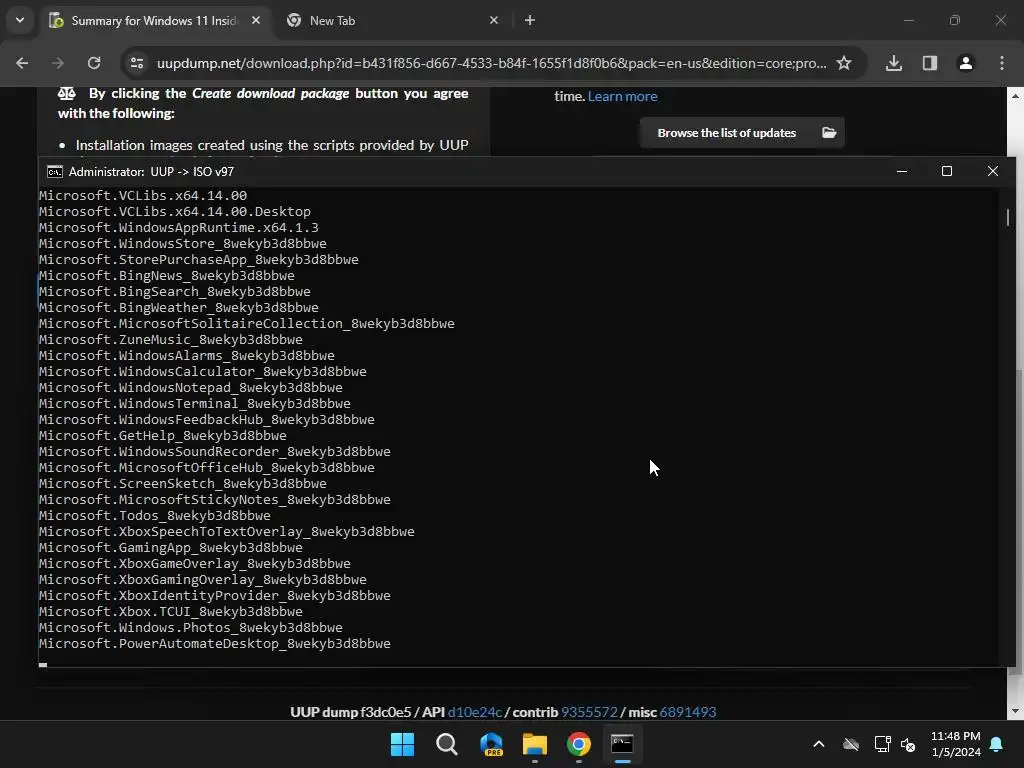Open notifications bell icon

[997, 744]
